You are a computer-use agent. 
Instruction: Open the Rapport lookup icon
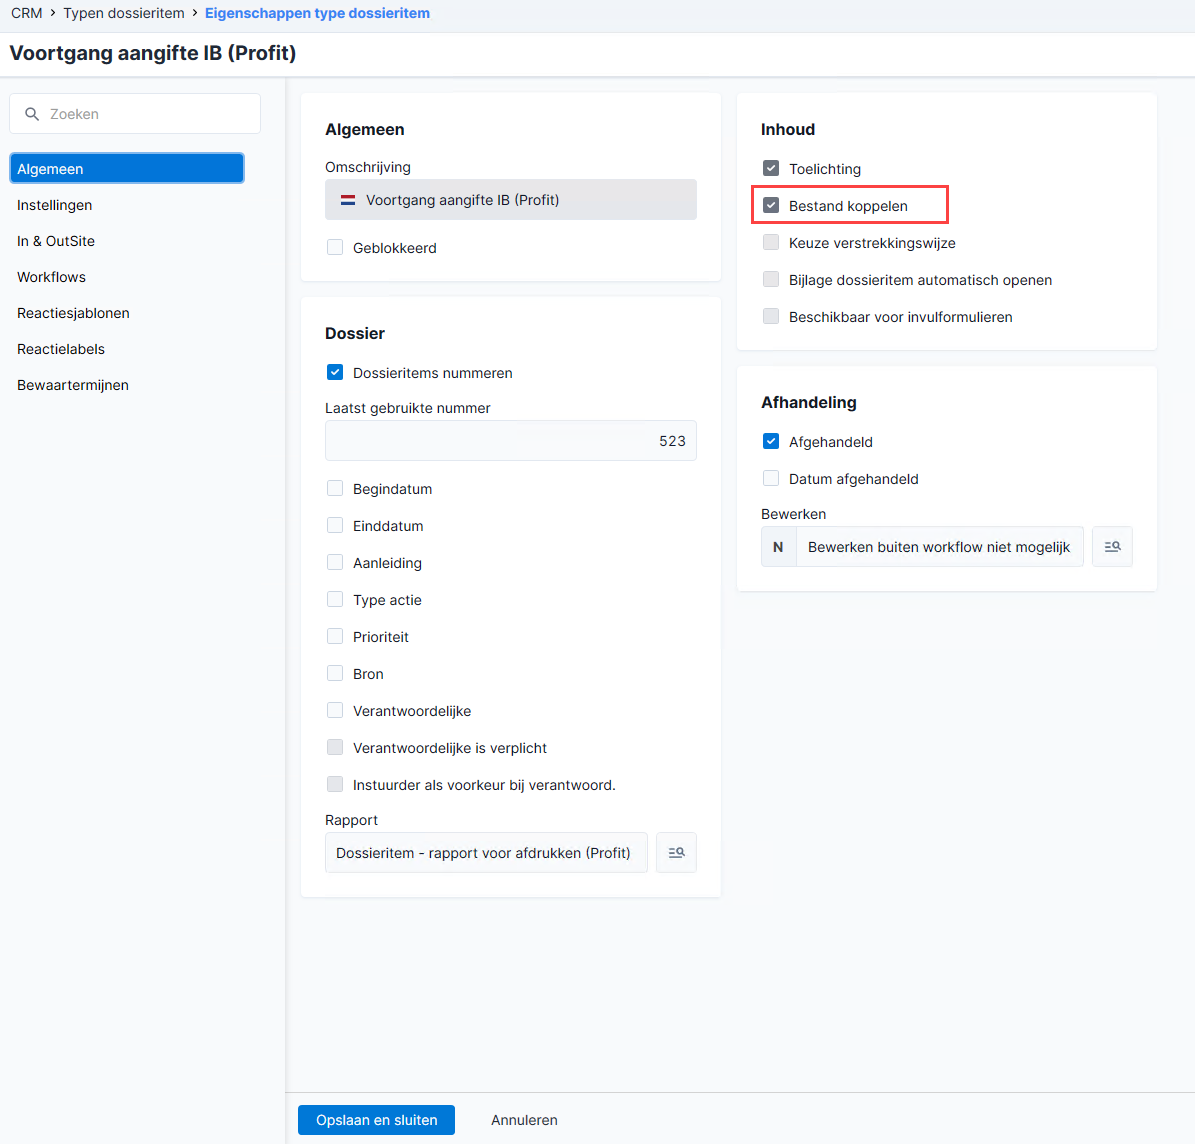click(676, 852)
